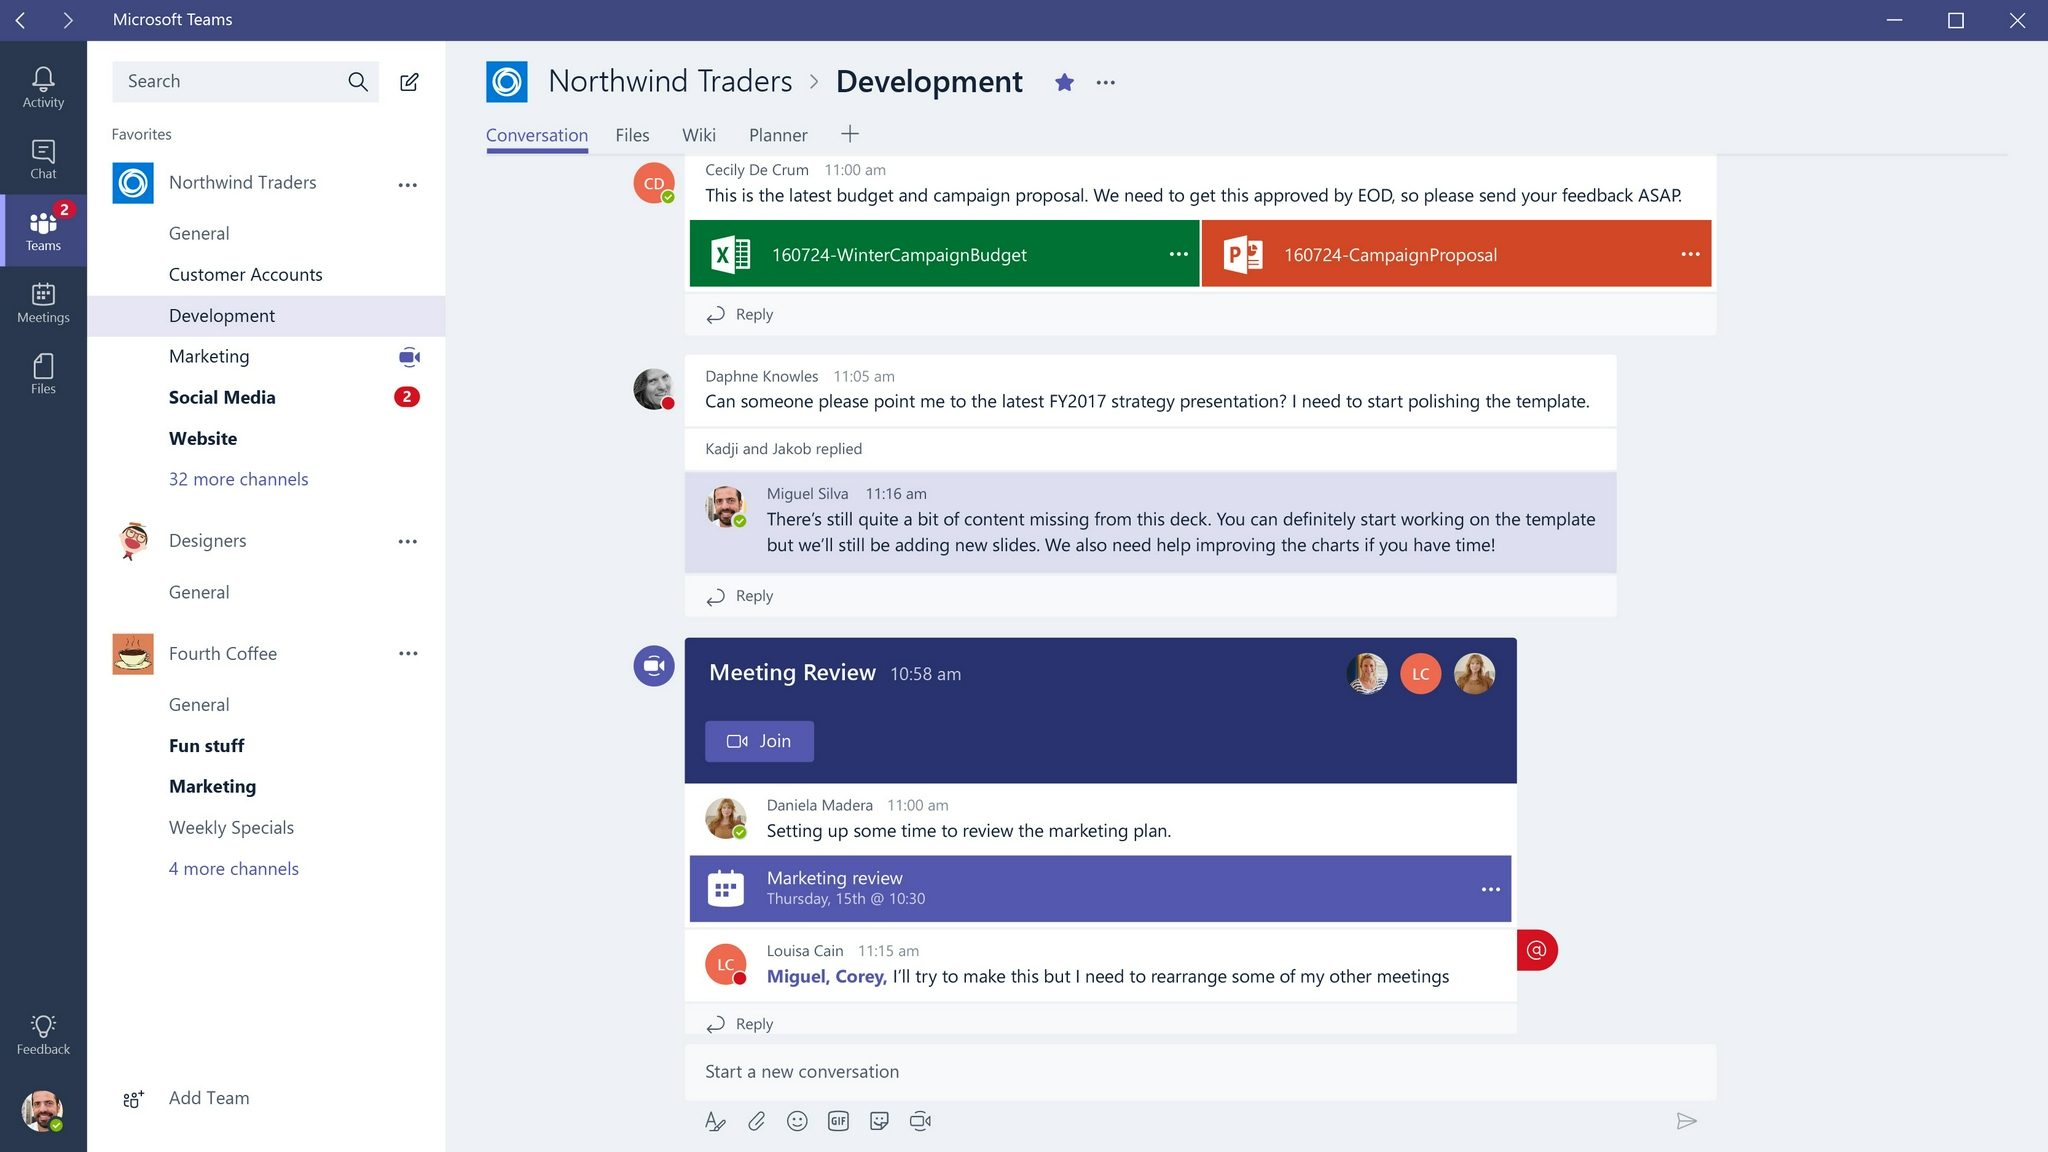Click the attach file icon in toolbar
Screen dimensions: 2048x1152
click(757, 1121)
